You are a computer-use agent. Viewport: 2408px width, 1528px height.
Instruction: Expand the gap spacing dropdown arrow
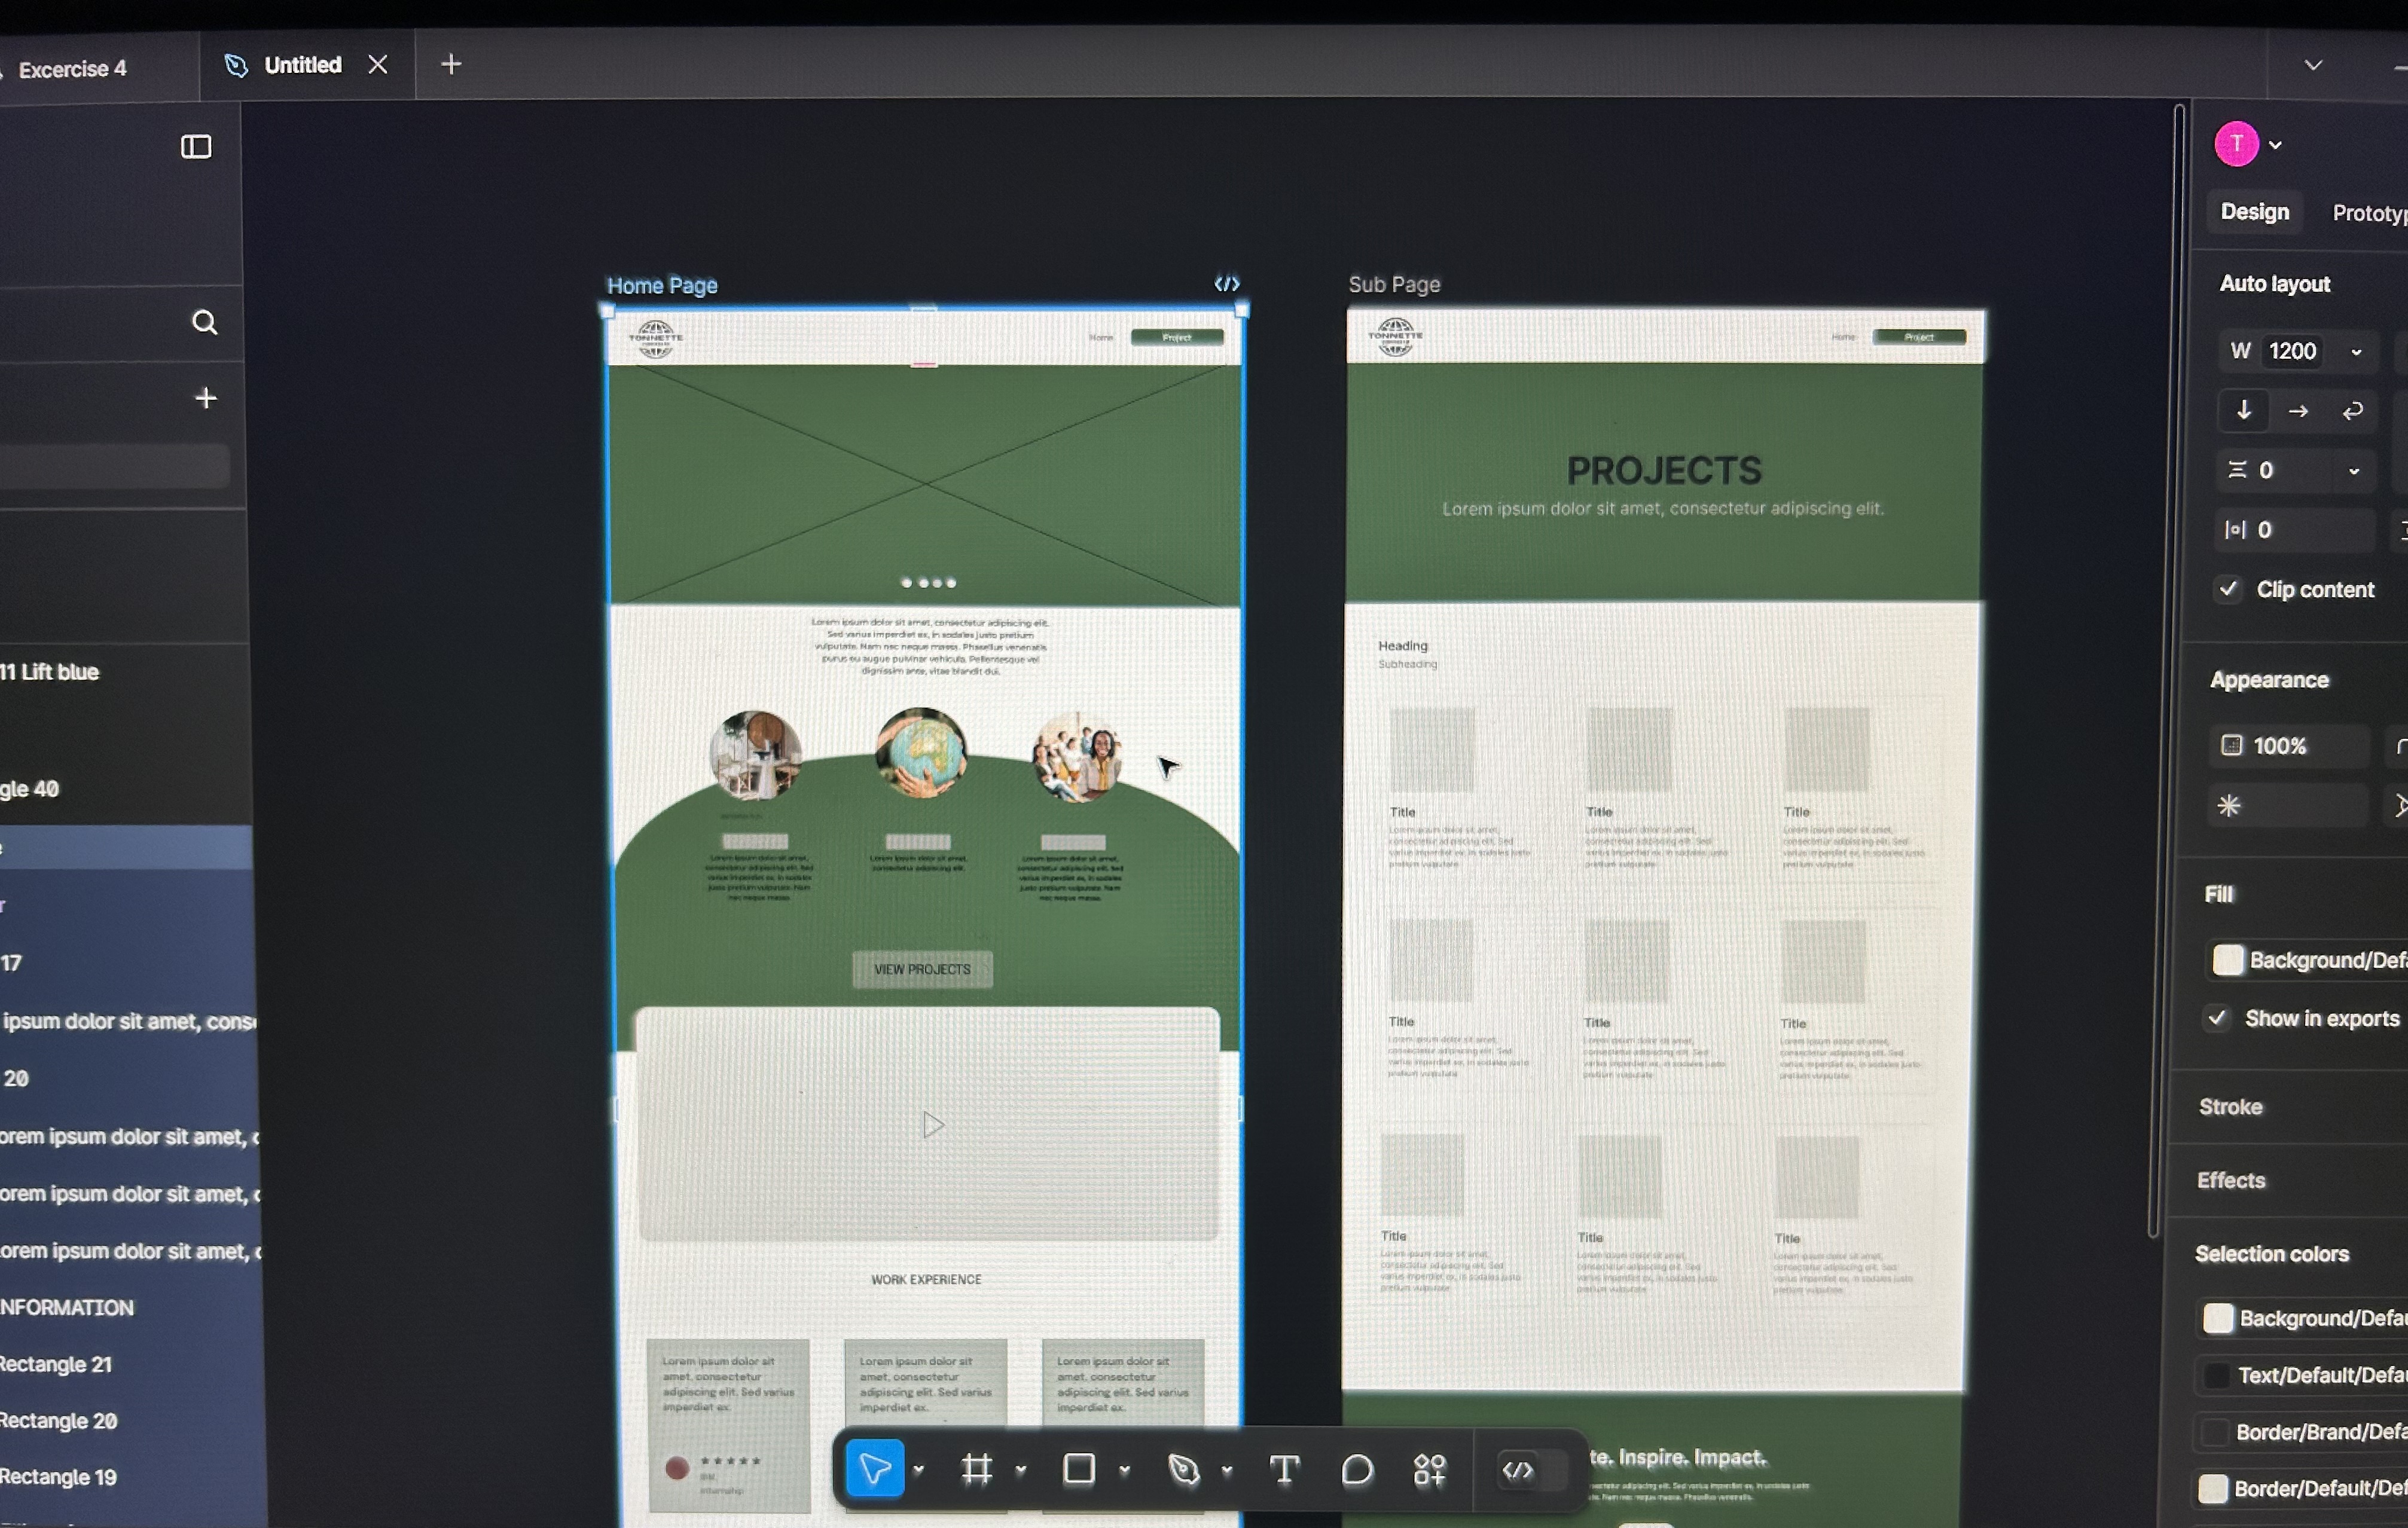(x=2354, y=471)
